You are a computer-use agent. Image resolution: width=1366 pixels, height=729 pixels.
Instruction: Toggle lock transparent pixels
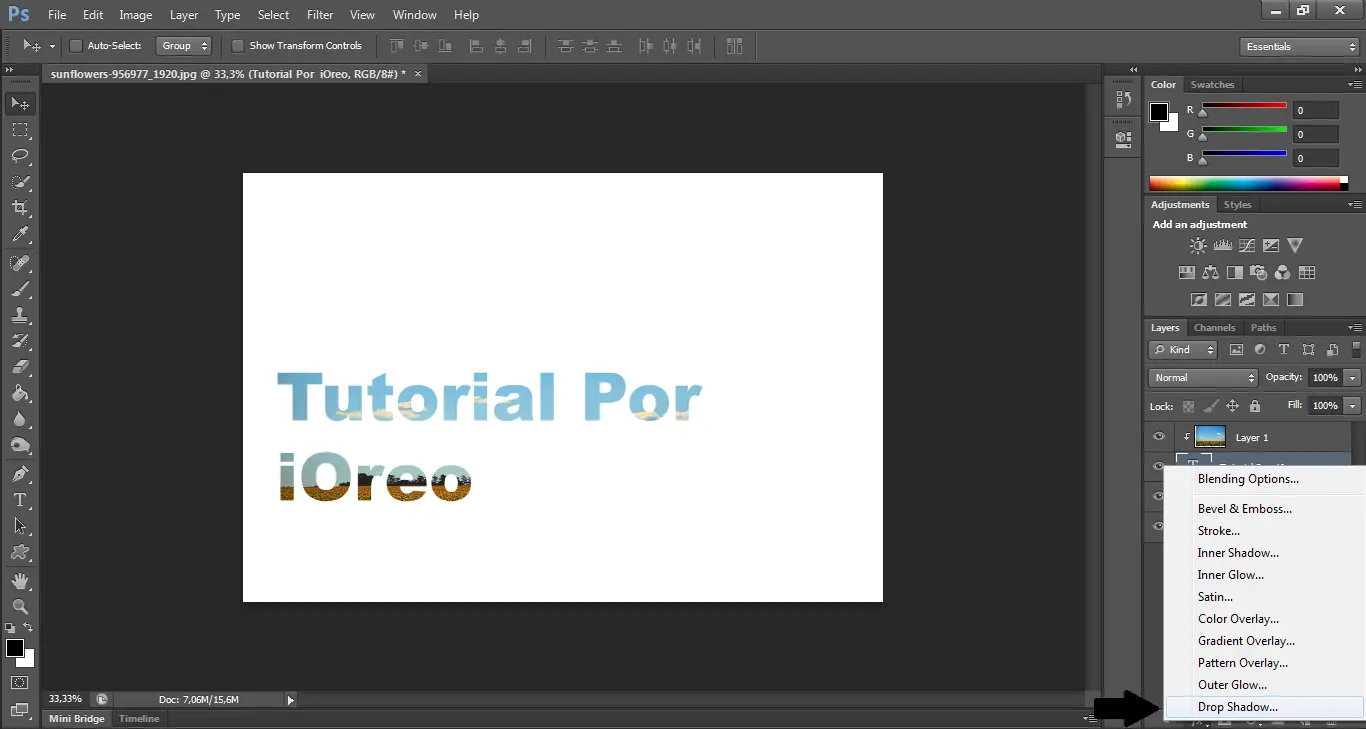1188,406
